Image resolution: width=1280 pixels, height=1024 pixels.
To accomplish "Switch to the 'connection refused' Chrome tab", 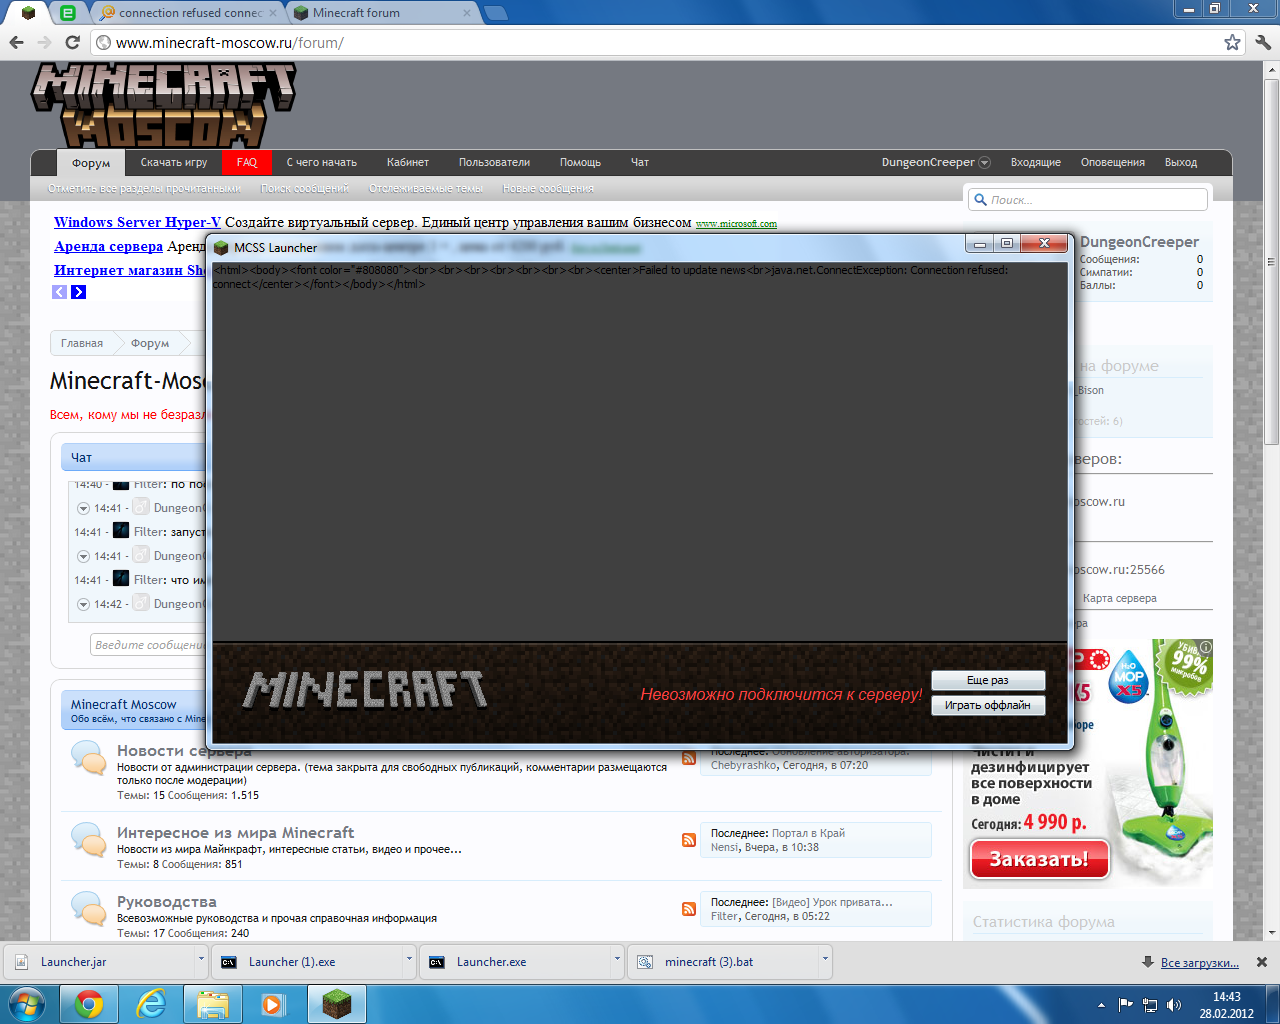I will point(186,13).
